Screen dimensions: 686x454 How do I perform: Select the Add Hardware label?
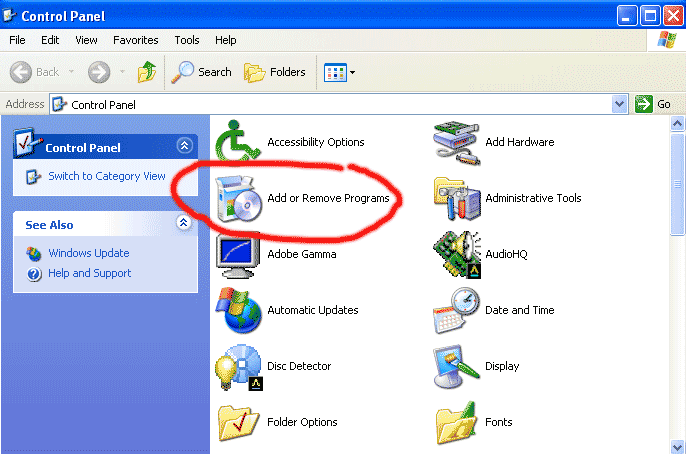point(520,142)
